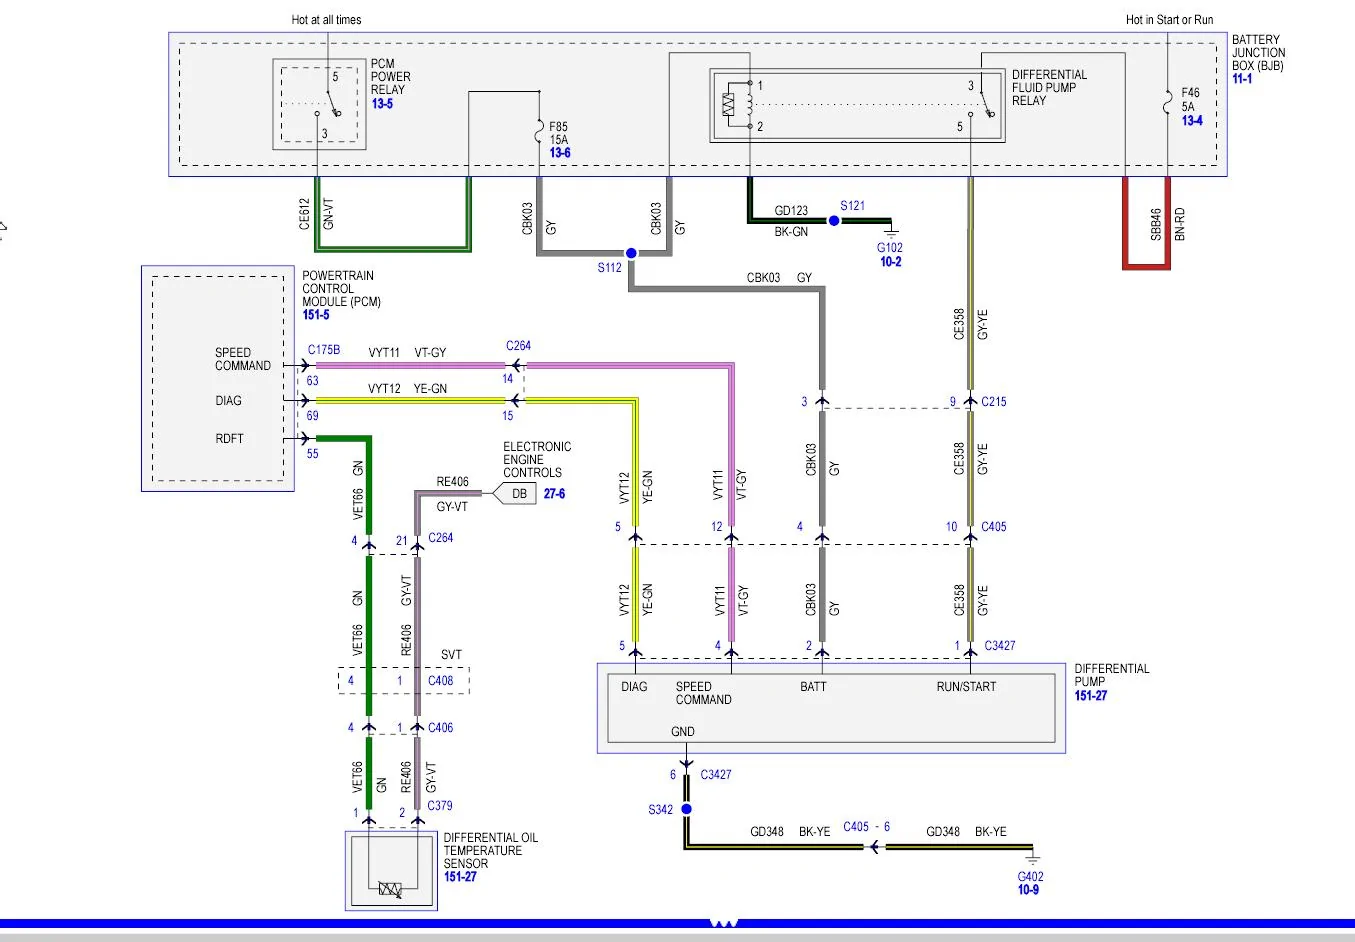Select the 'C405 - 6' label on the ground wire

pyautogui.click(x=866, y=827)
